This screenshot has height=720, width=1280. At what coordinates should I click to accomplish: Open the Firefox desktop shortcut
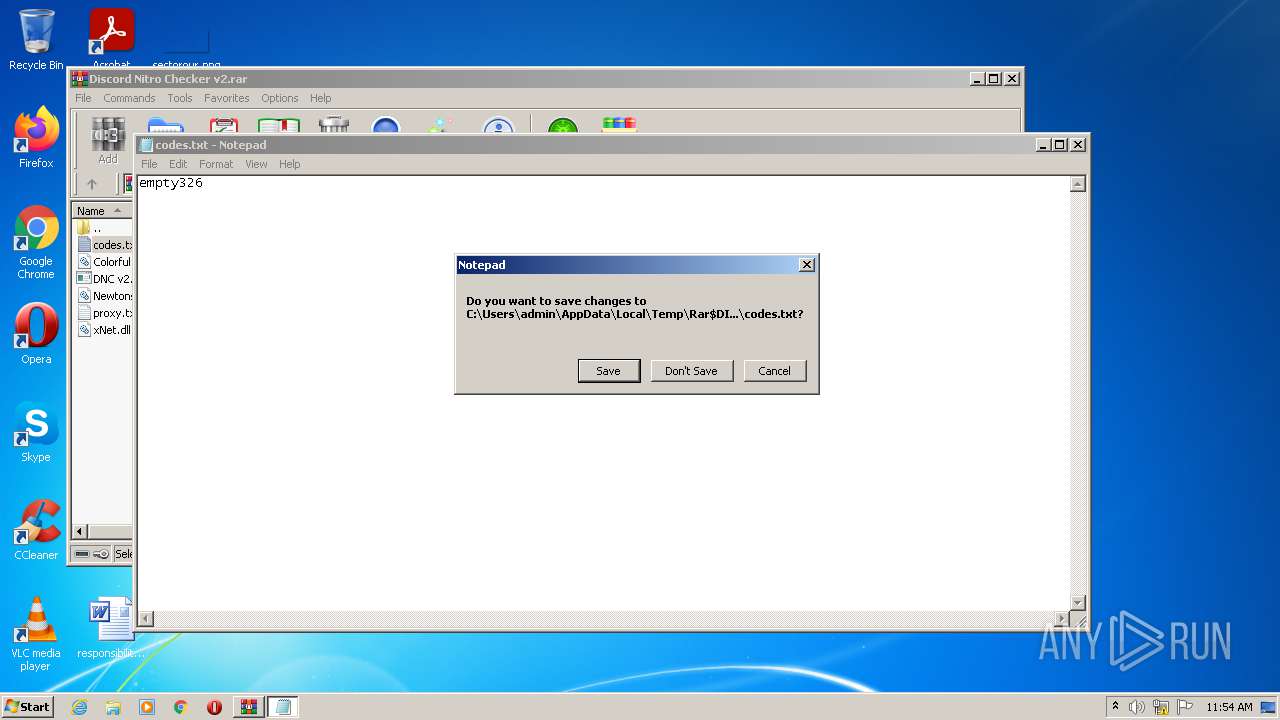click(36, 138)
